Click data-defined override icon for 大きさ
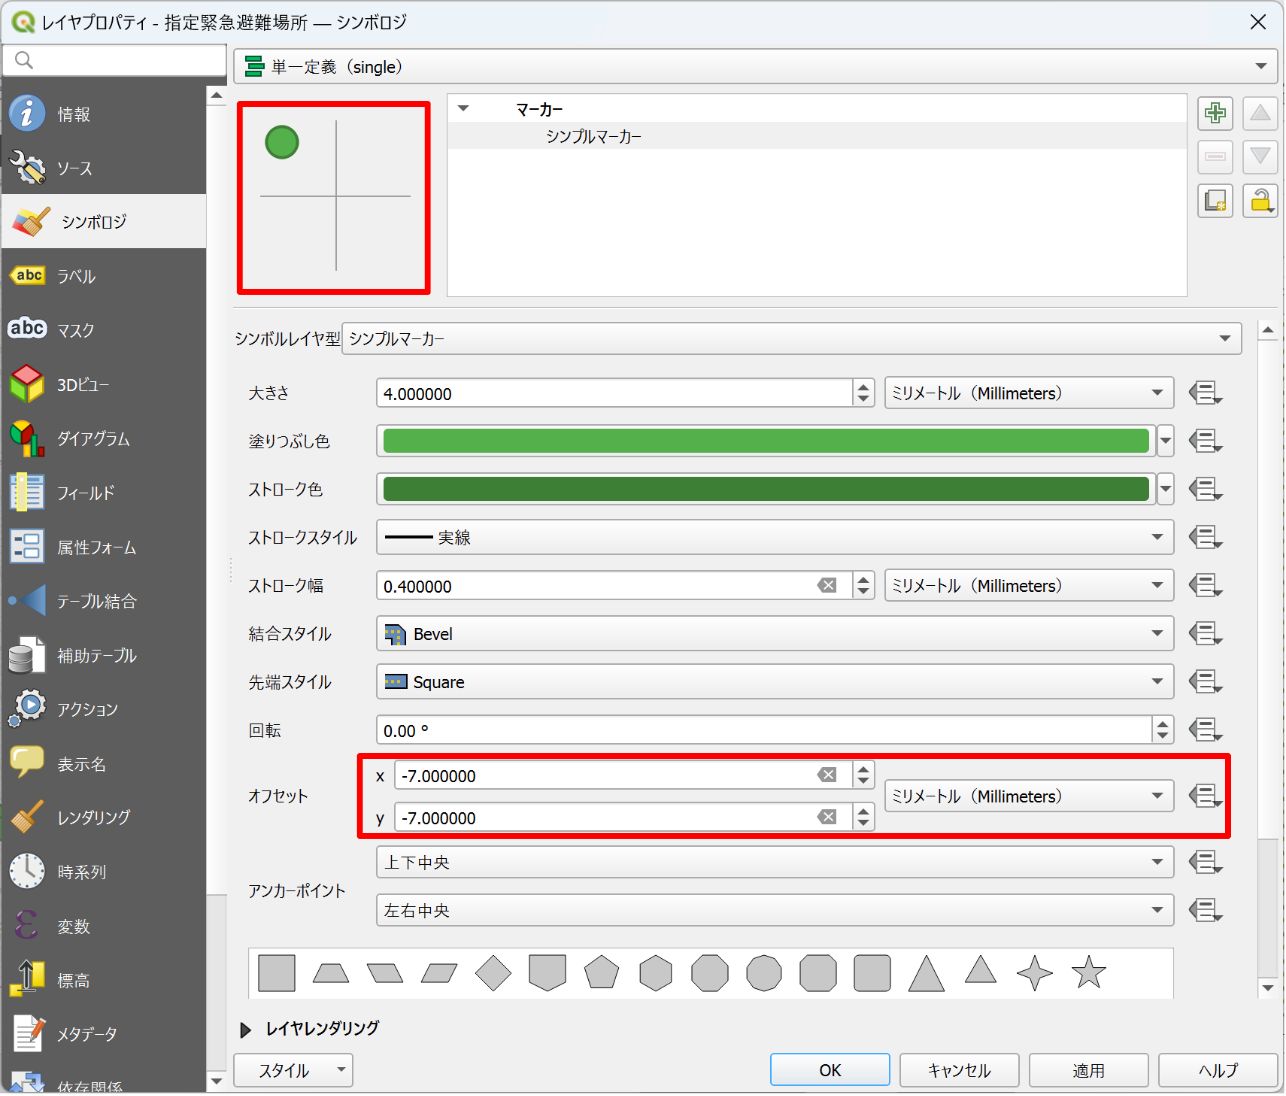This screenshot has width=1286, height=1096. (x=1205, y=393)
